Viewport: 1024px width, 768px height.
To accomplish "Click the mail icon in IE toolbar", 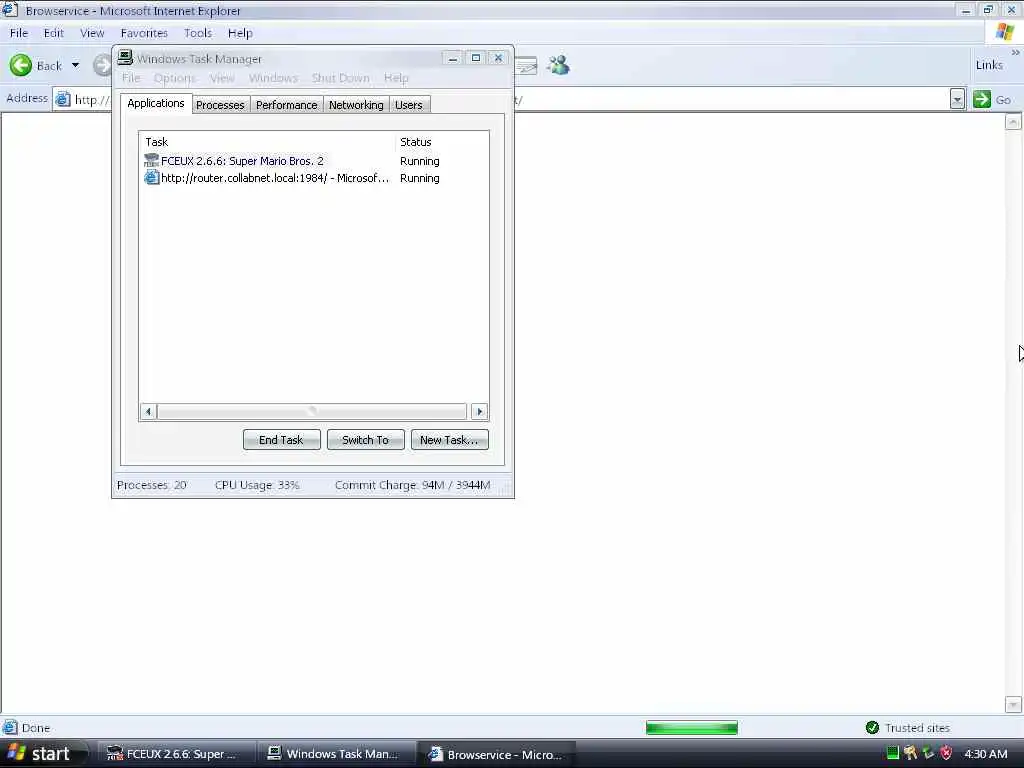I will coord(526,65).
